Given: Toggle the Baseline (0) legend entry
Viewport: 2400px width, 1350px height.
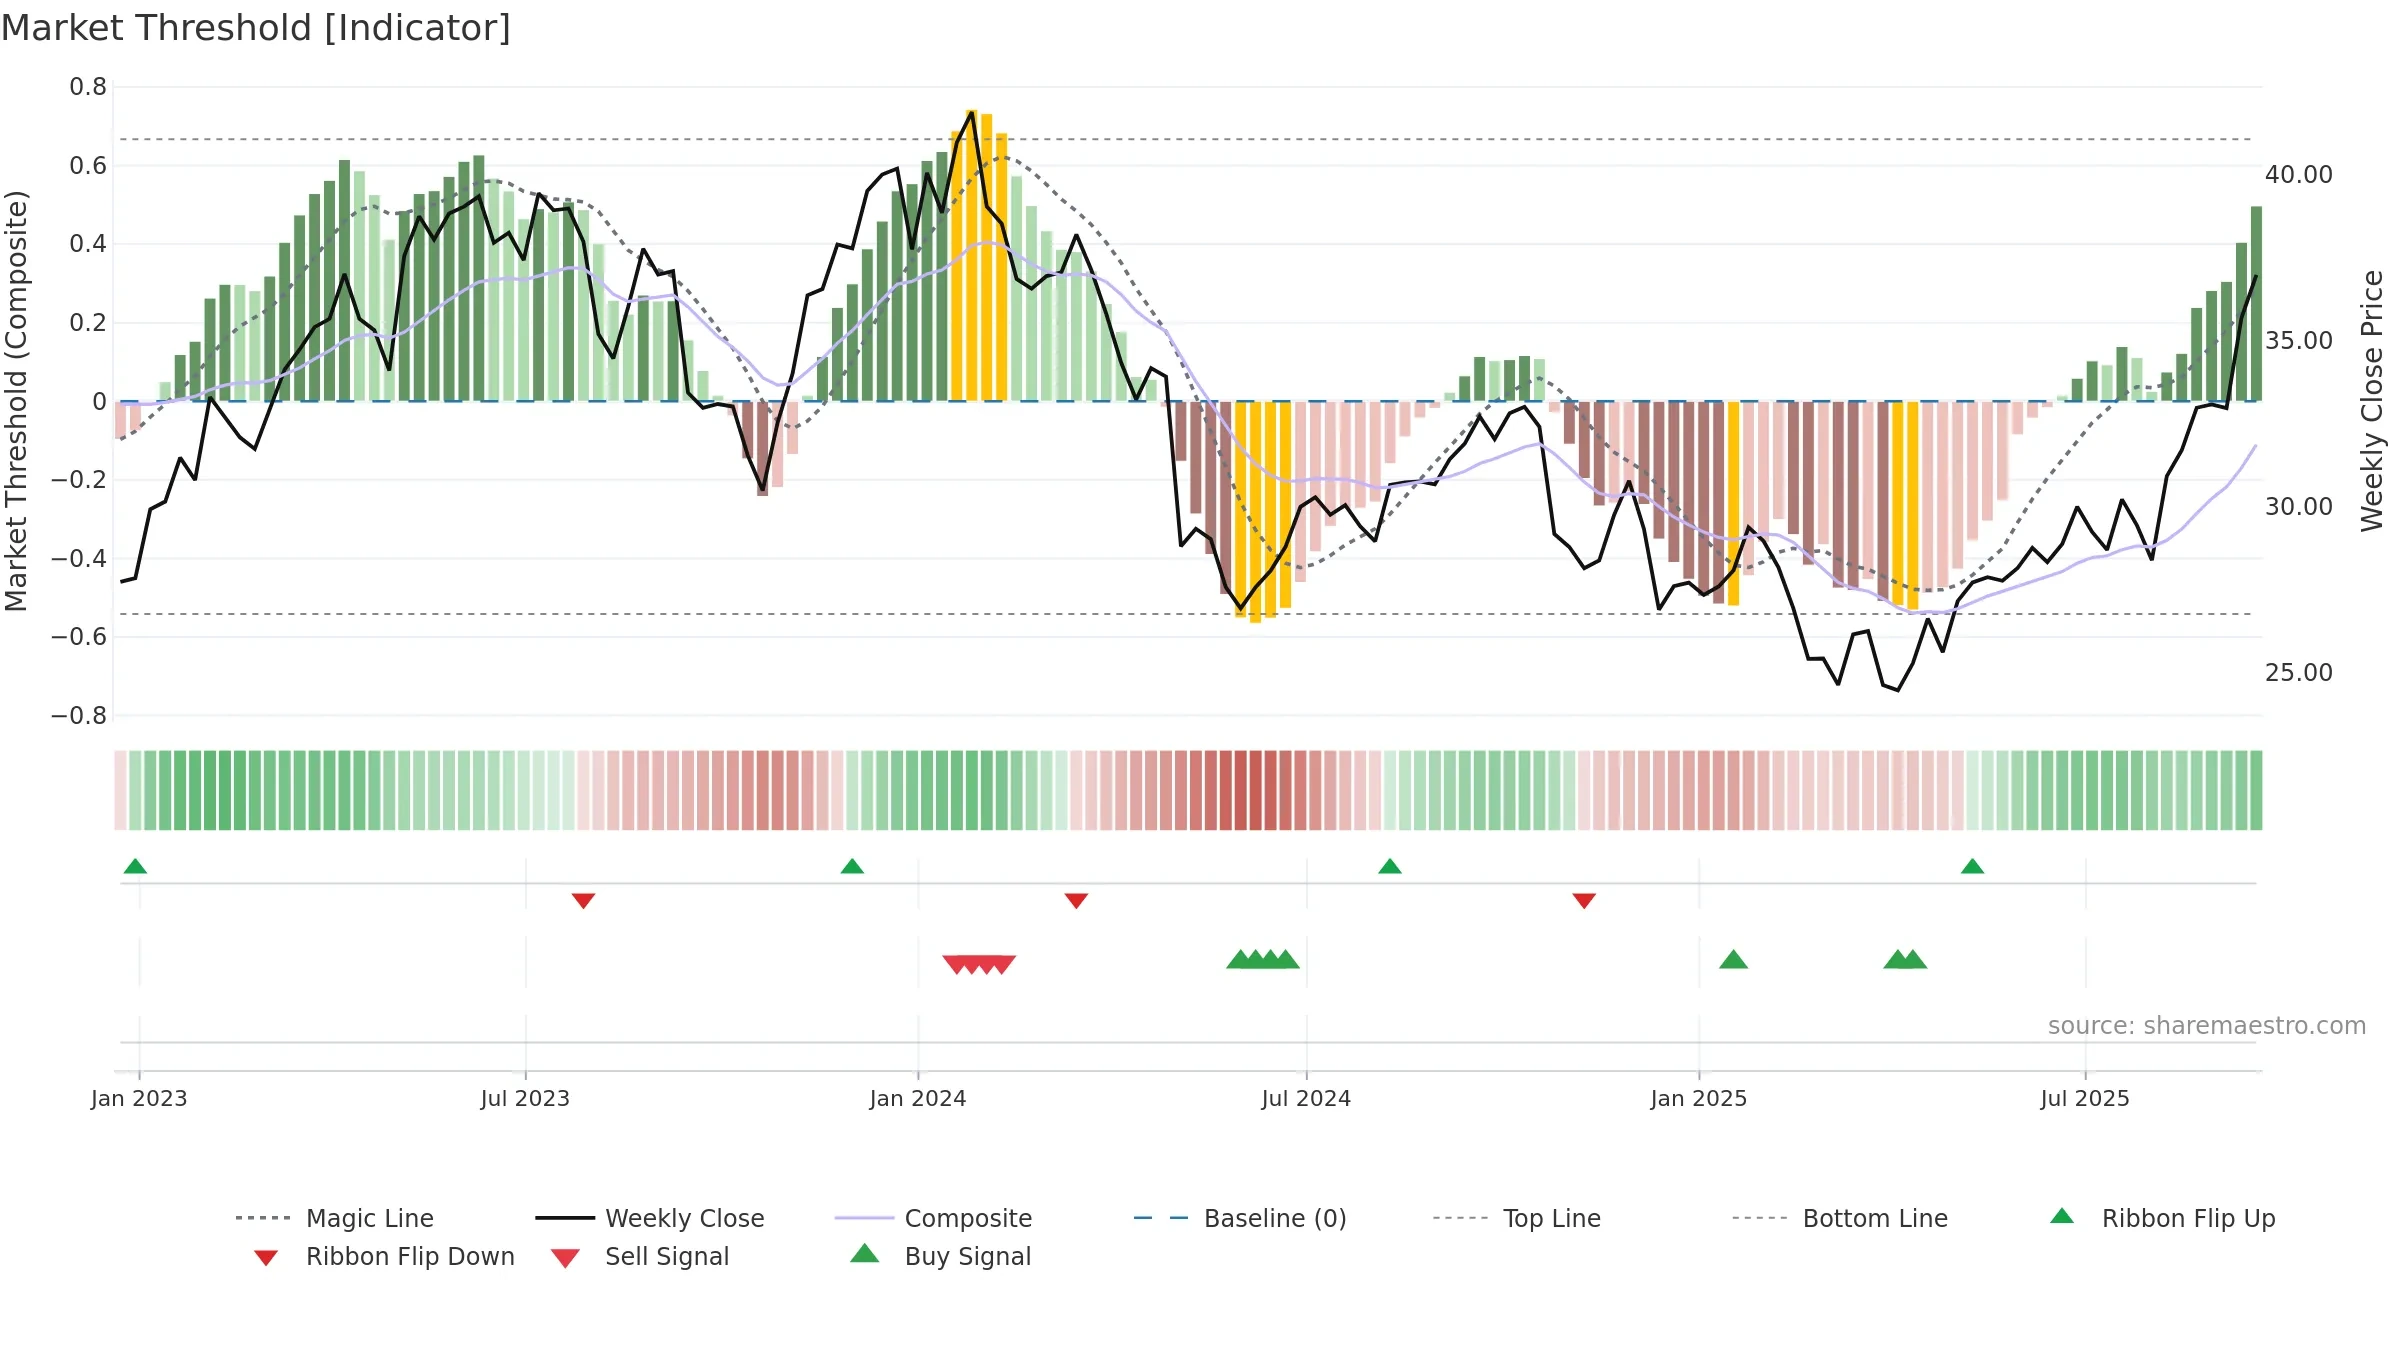Looking at the screenshot, I should coord(1240,1218).
